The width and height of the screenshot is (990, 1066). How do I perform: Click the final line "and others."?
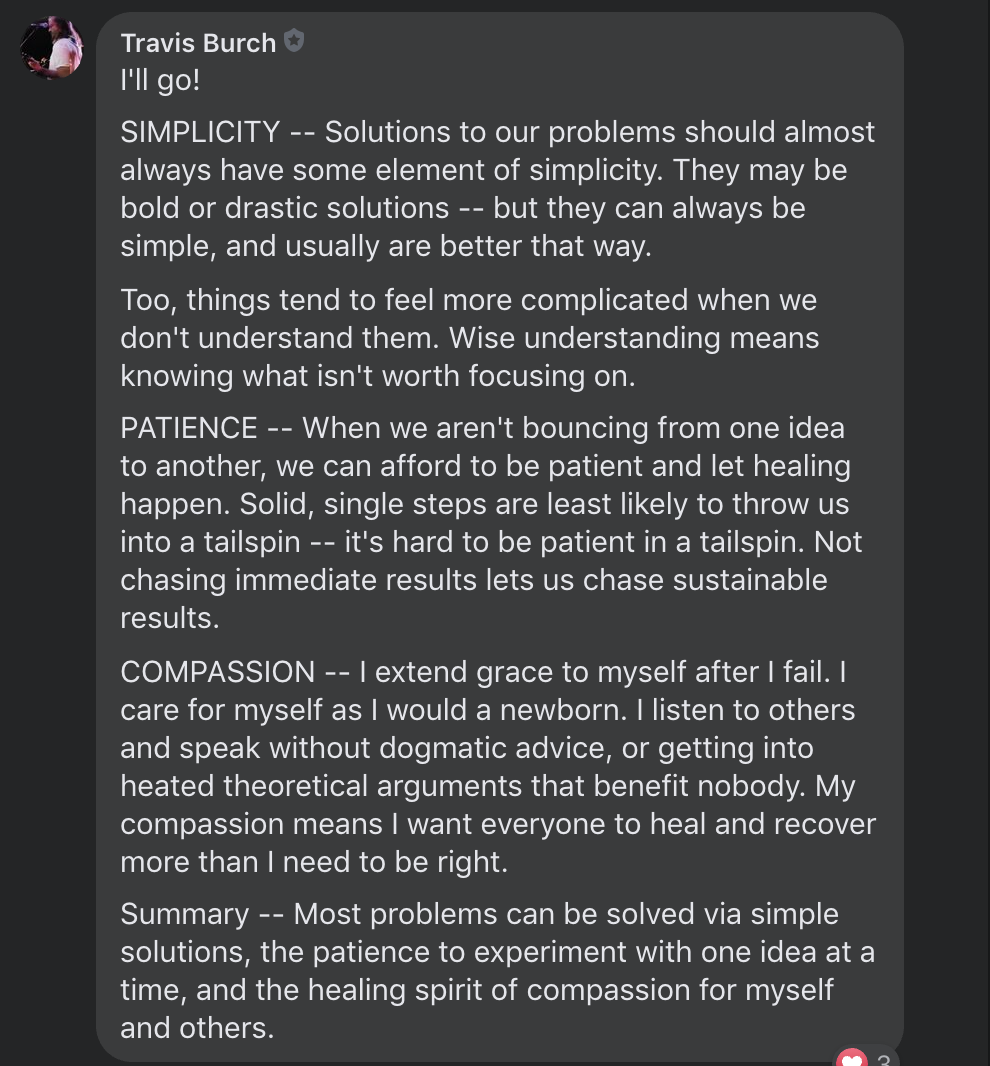pos(197,1028)
